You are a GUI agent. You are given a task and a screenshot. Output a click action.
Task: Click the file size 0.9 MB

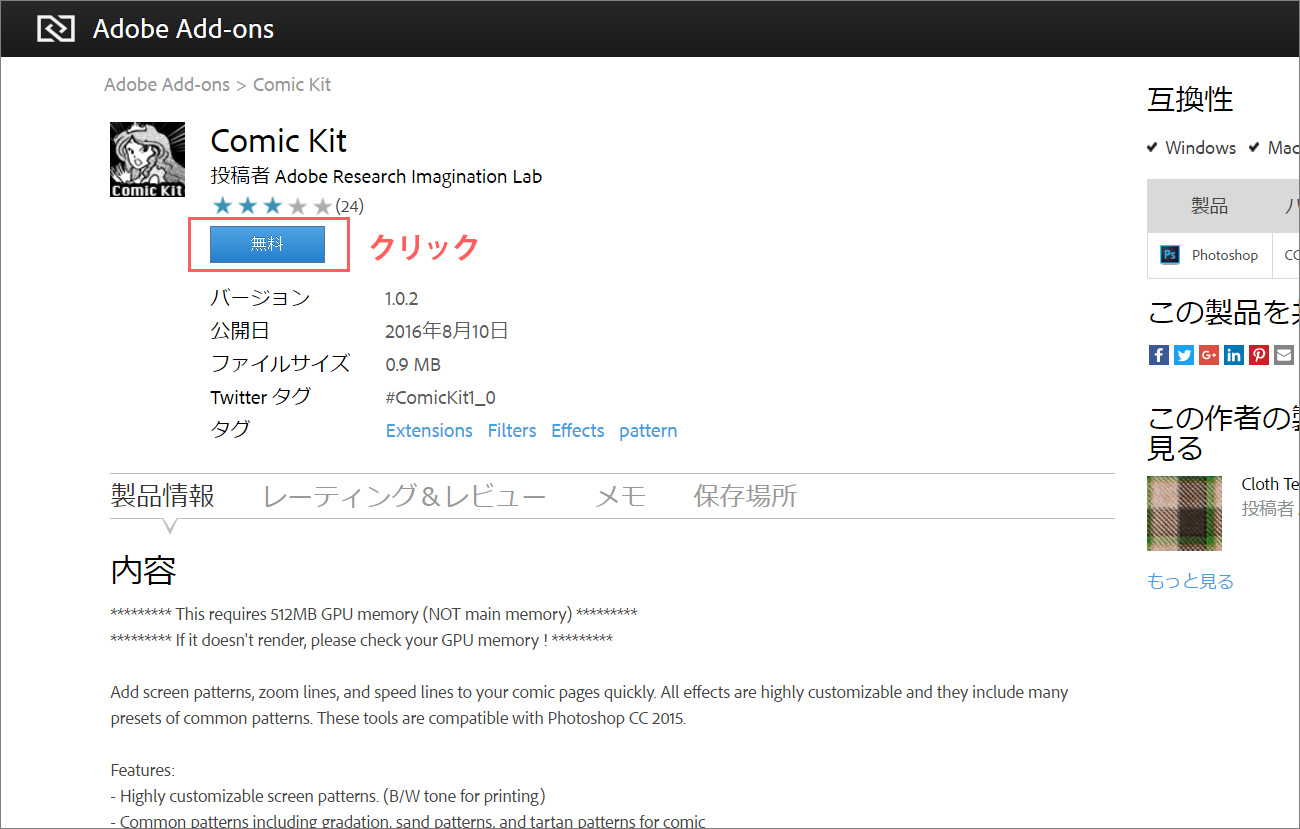click(413, 365)
